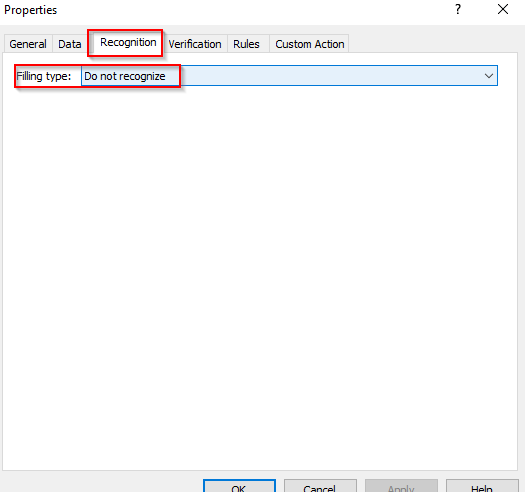Click blank tab strip right of Custom Action
This screenshot has height=492, width=525.
(434, 43)
